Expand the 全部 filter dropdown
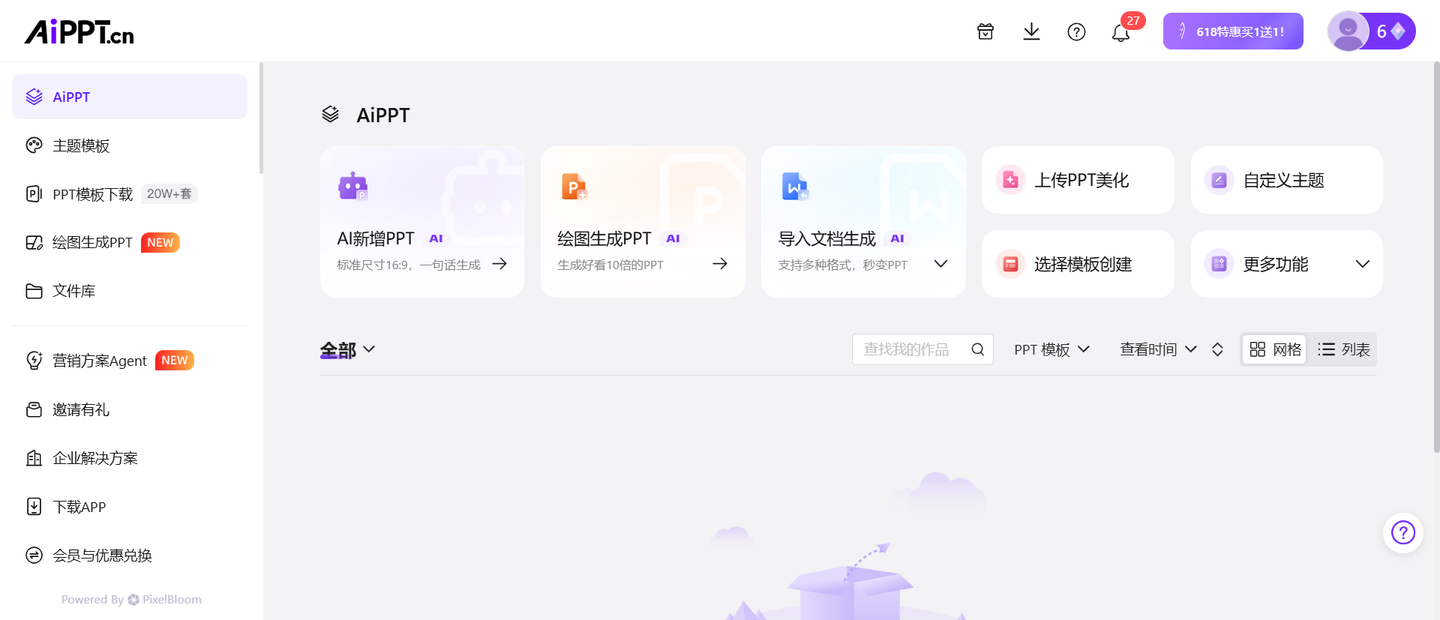Screen dimensions: 1440x620 coord(348,349)
